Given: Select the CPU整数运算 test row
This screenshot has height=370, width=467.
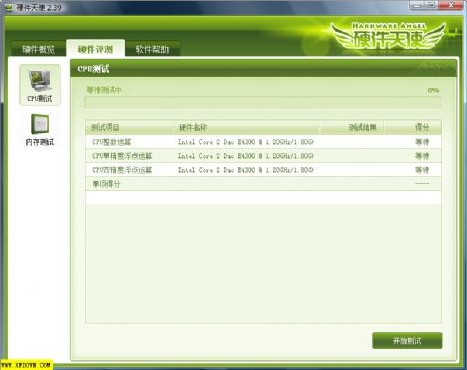Looking at the screenshot, I should coord(263,142).
